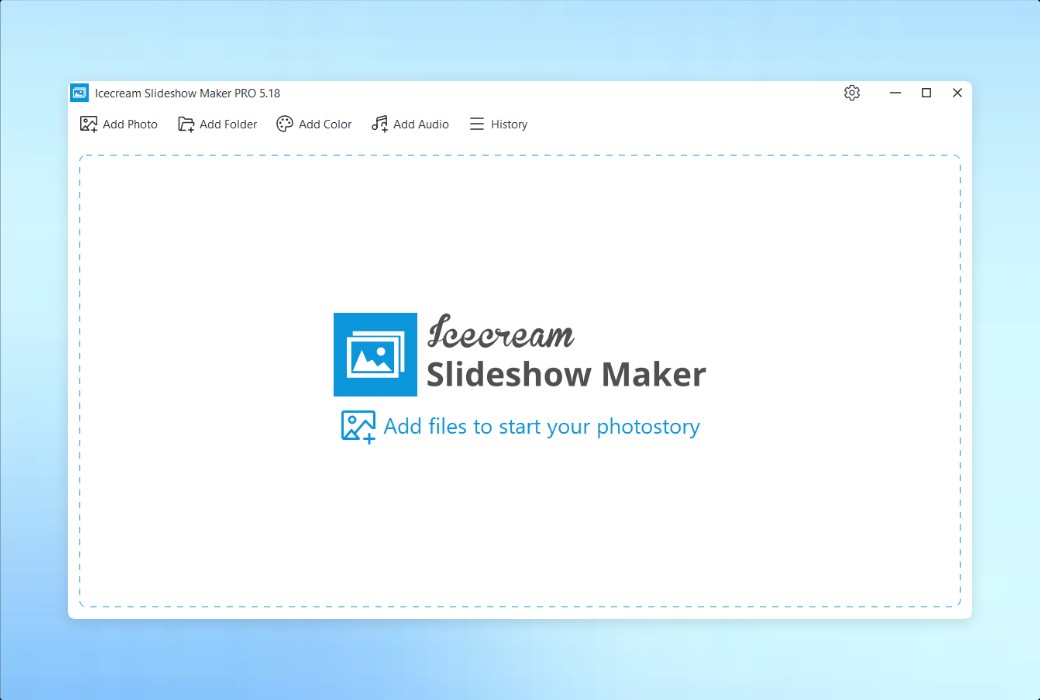The image size is (1040, 700).
Task: Click Add files to start your photostory
Action: 543,426
